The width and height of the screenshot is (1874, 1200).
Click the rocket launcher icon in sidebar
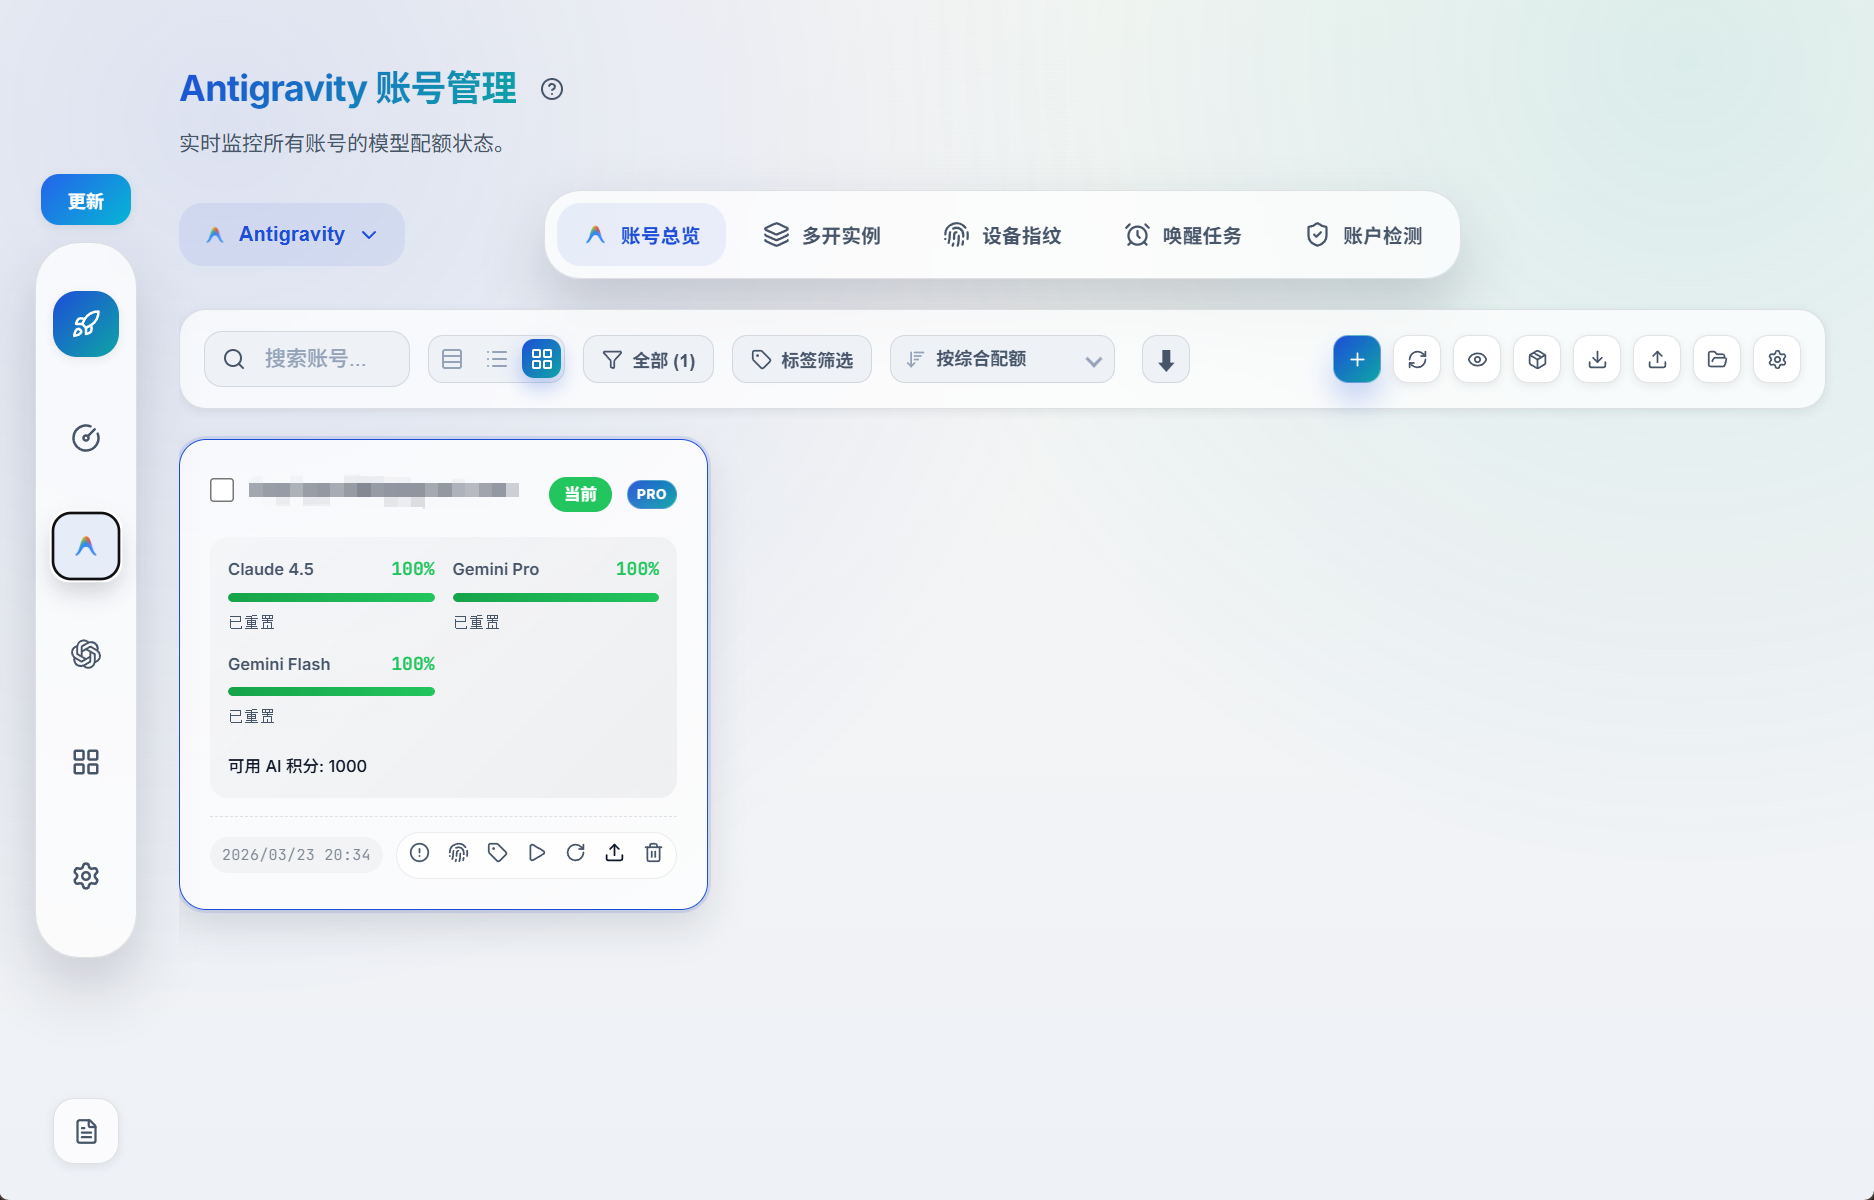point(86,324)
